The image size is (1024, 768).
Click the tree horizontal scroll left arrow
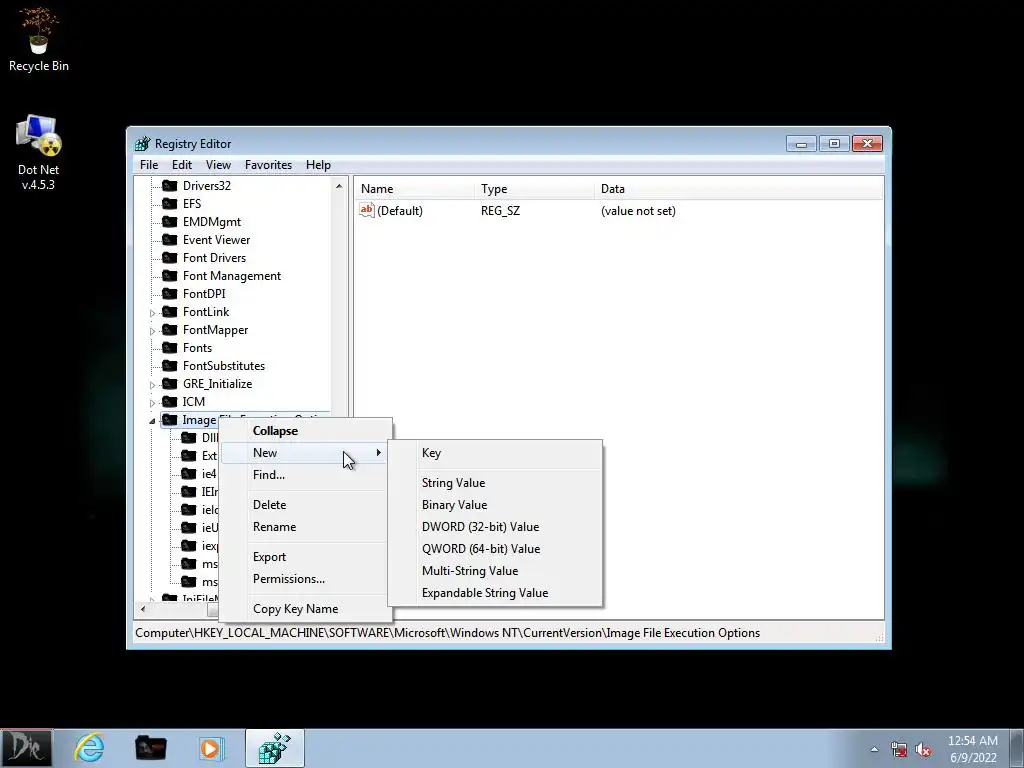click(x=143, y=609)
